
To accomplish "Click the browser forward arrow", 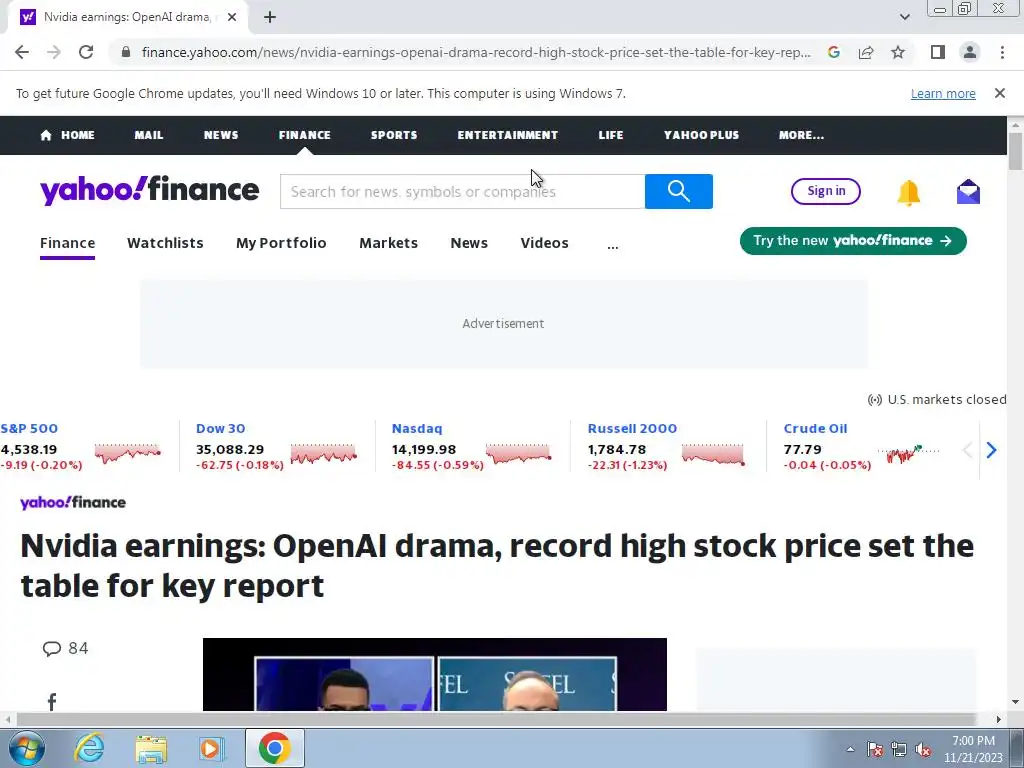I will (x=54, y=52).
